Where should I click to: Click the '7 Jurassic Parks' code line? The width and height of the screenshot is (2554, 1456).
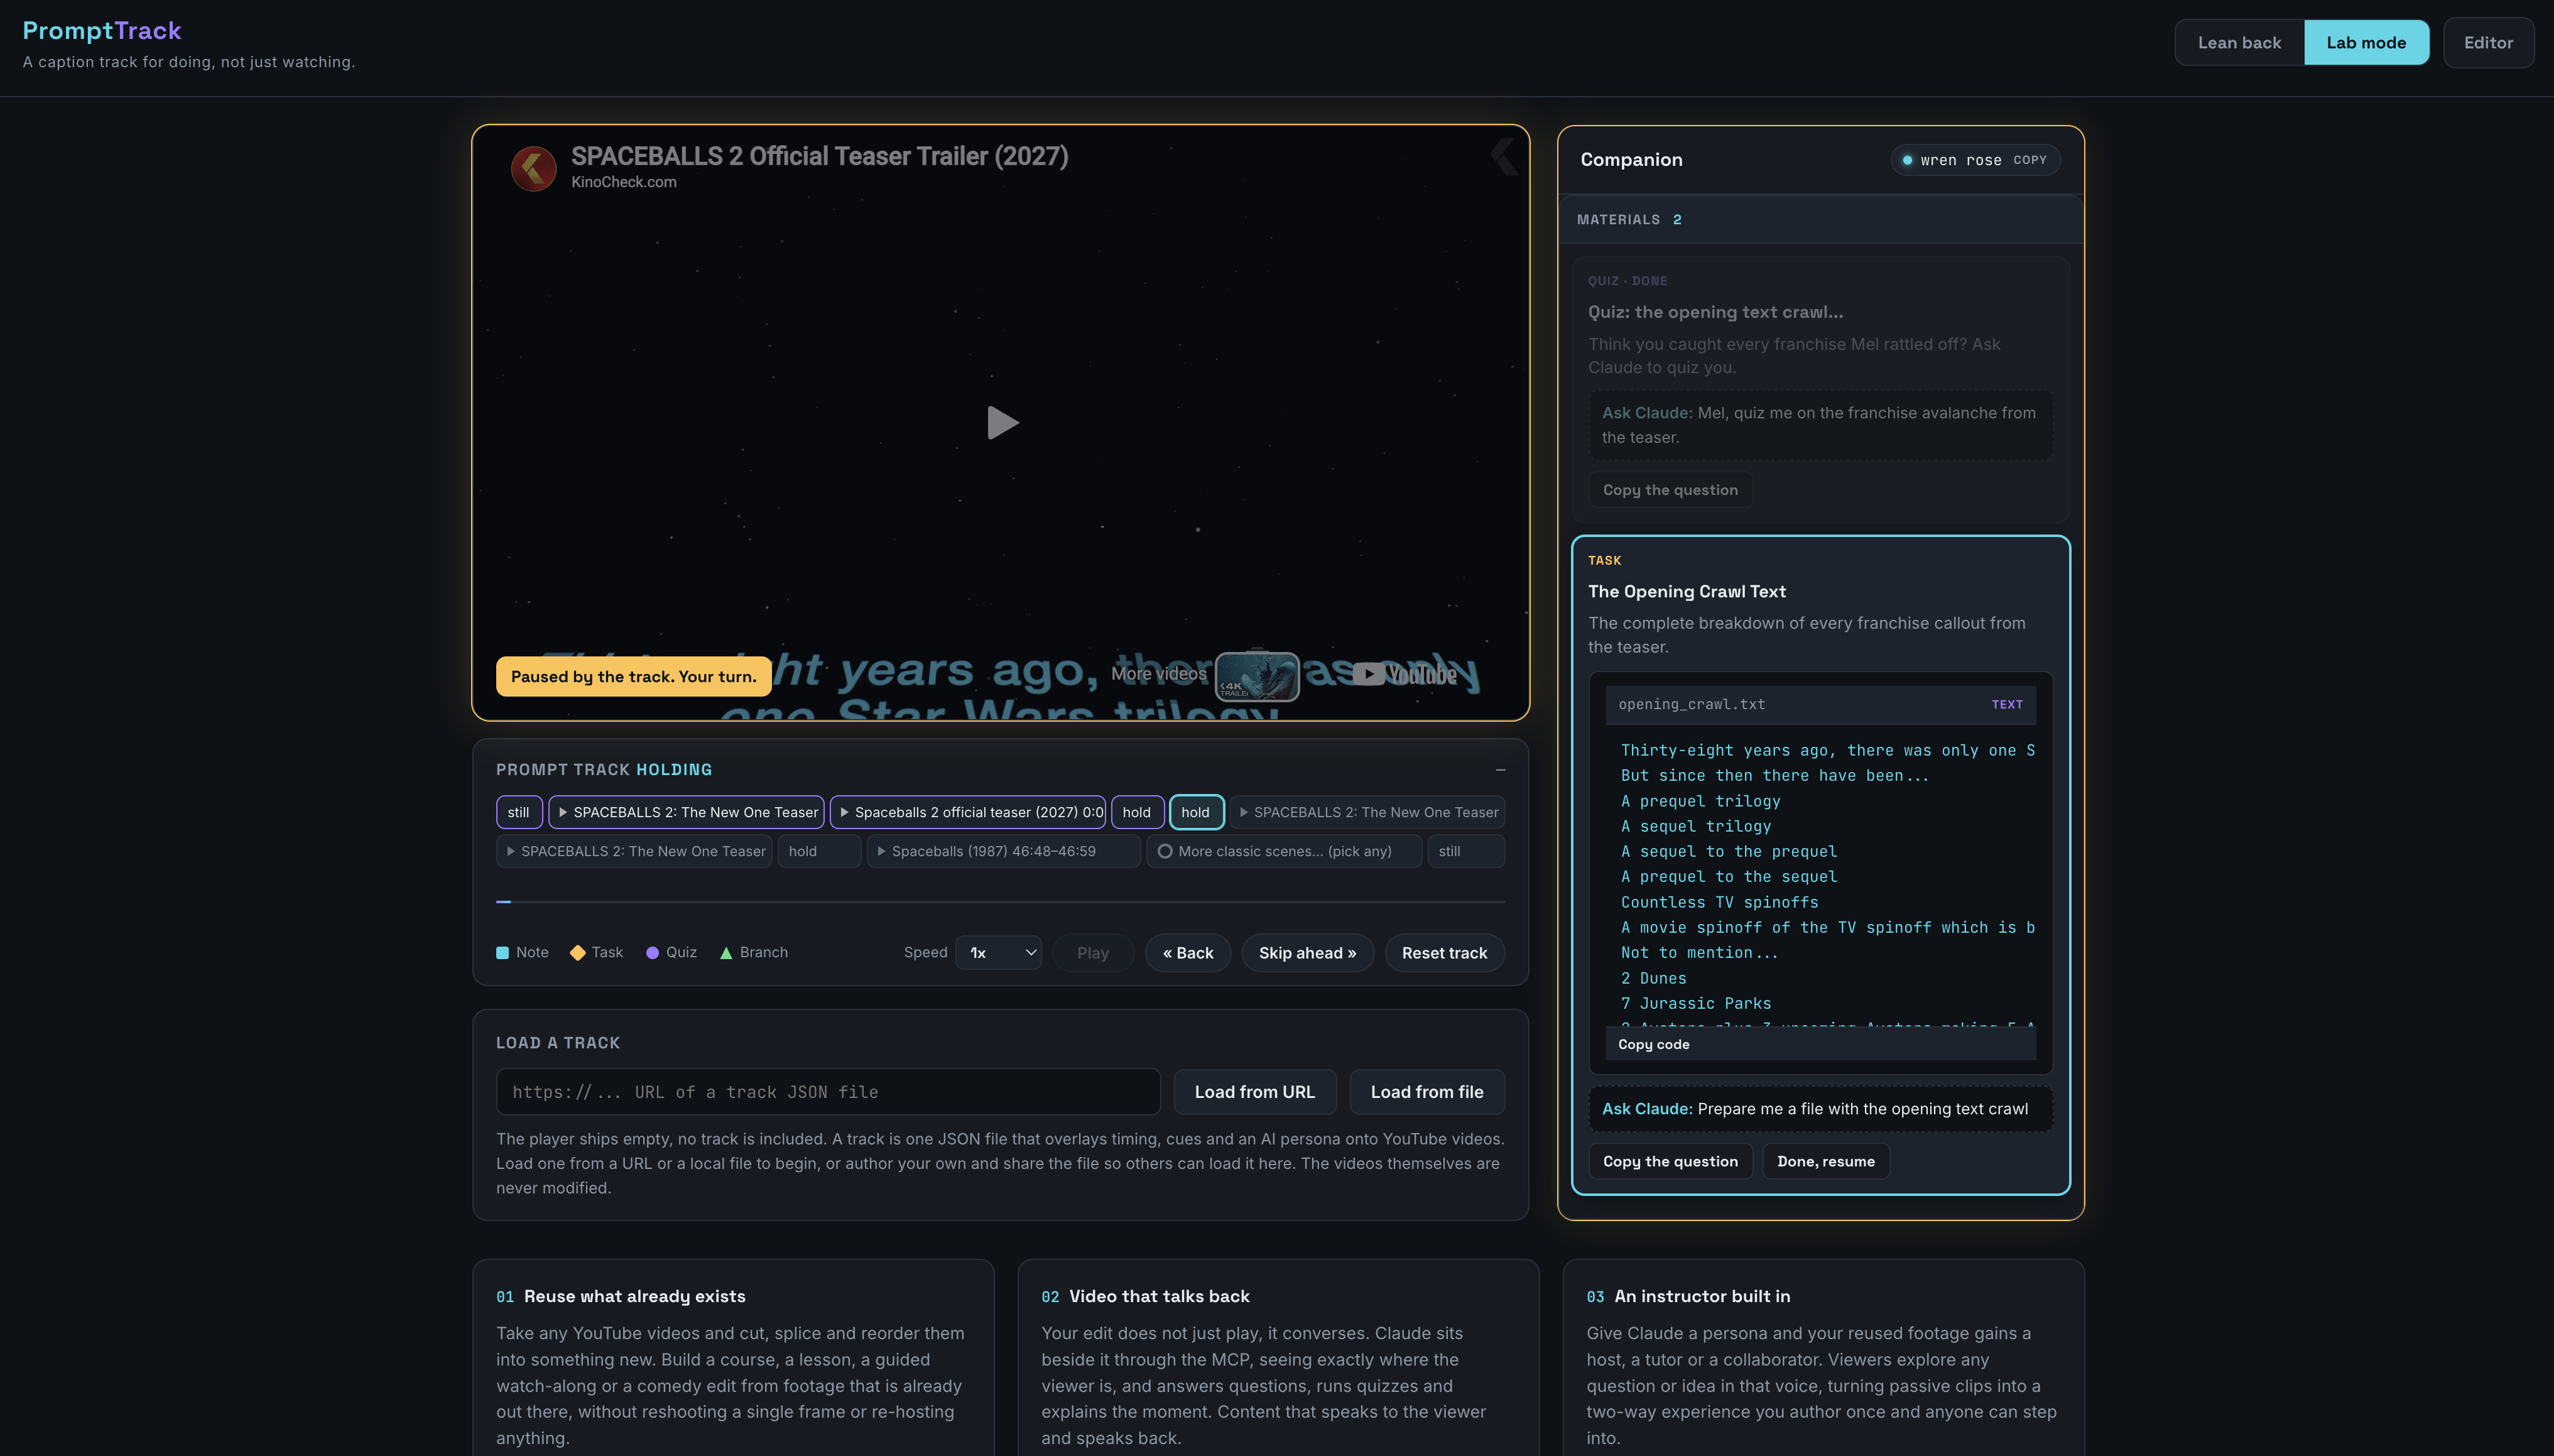click(x=1695, y=1003)
